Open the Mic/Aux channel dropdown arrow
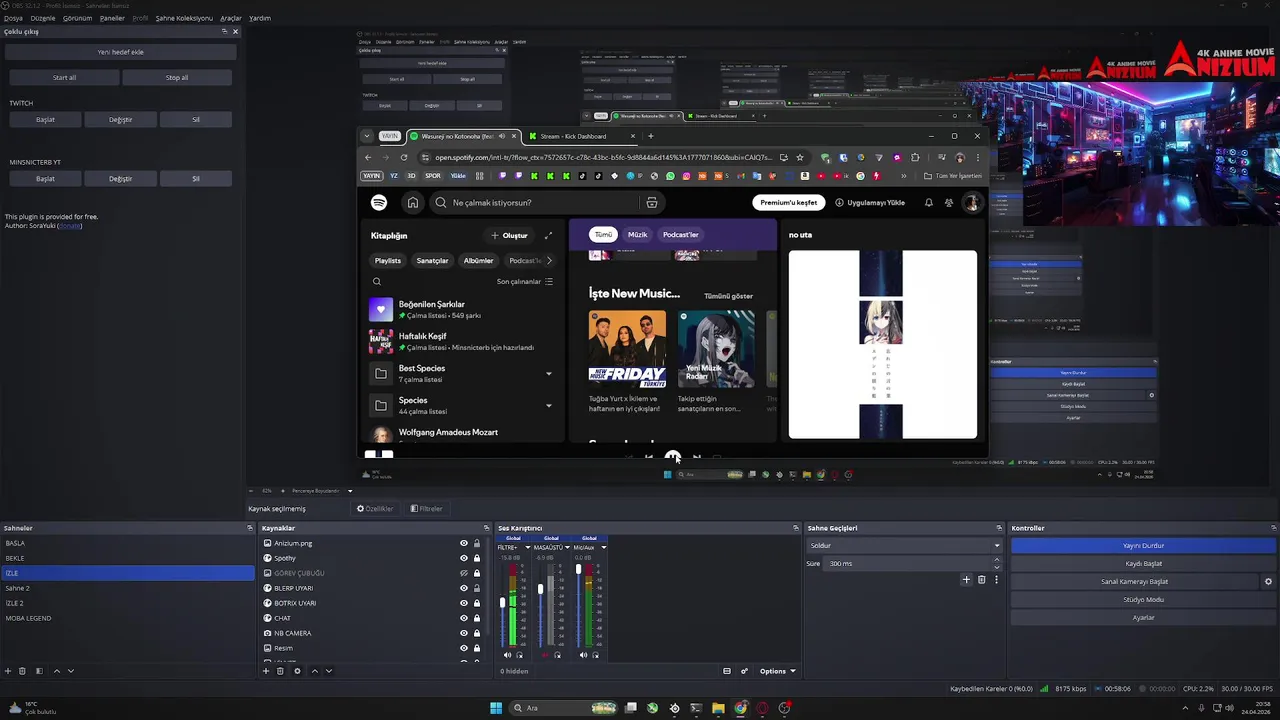The image size is (1280, 720). (x=603, y=547)
